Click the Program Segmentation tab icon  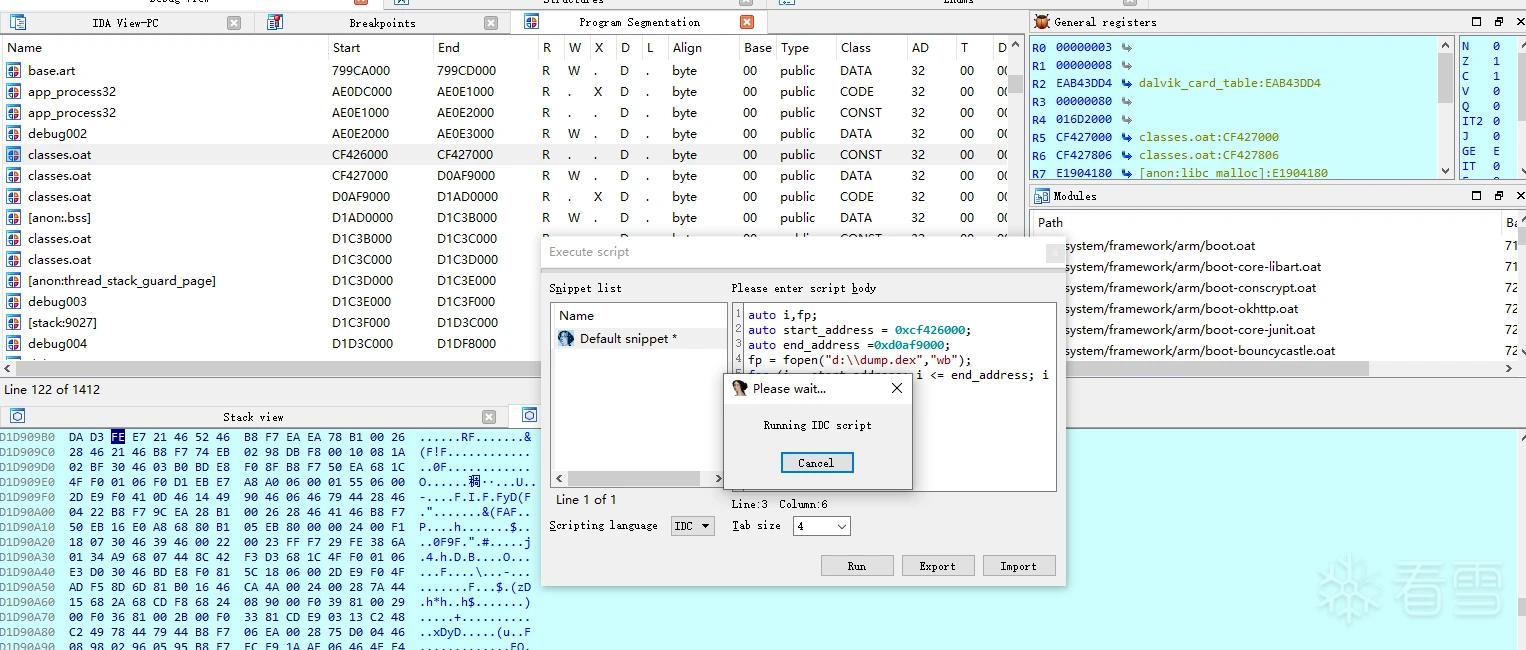tap(531, 22)
